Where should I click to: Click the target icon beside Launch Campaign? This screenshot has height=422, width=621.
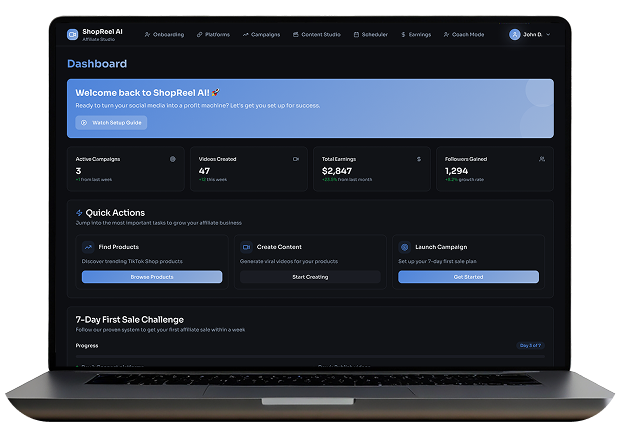point(404,247)
